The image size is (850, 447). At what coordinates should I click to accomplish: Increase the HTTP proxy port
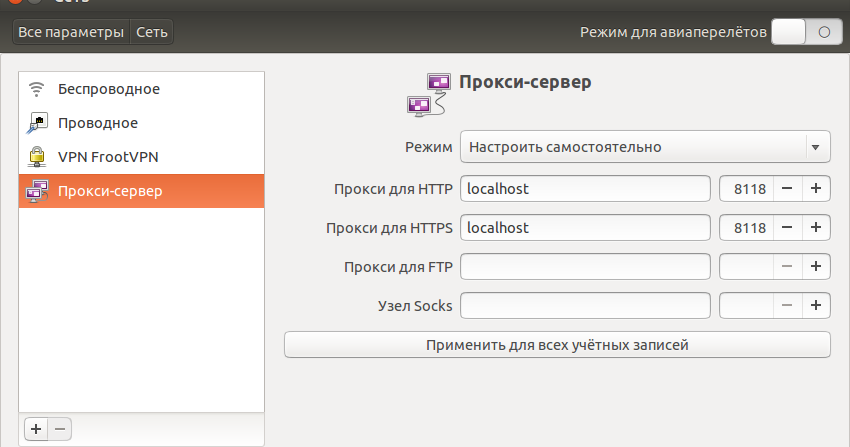[816, 189]
